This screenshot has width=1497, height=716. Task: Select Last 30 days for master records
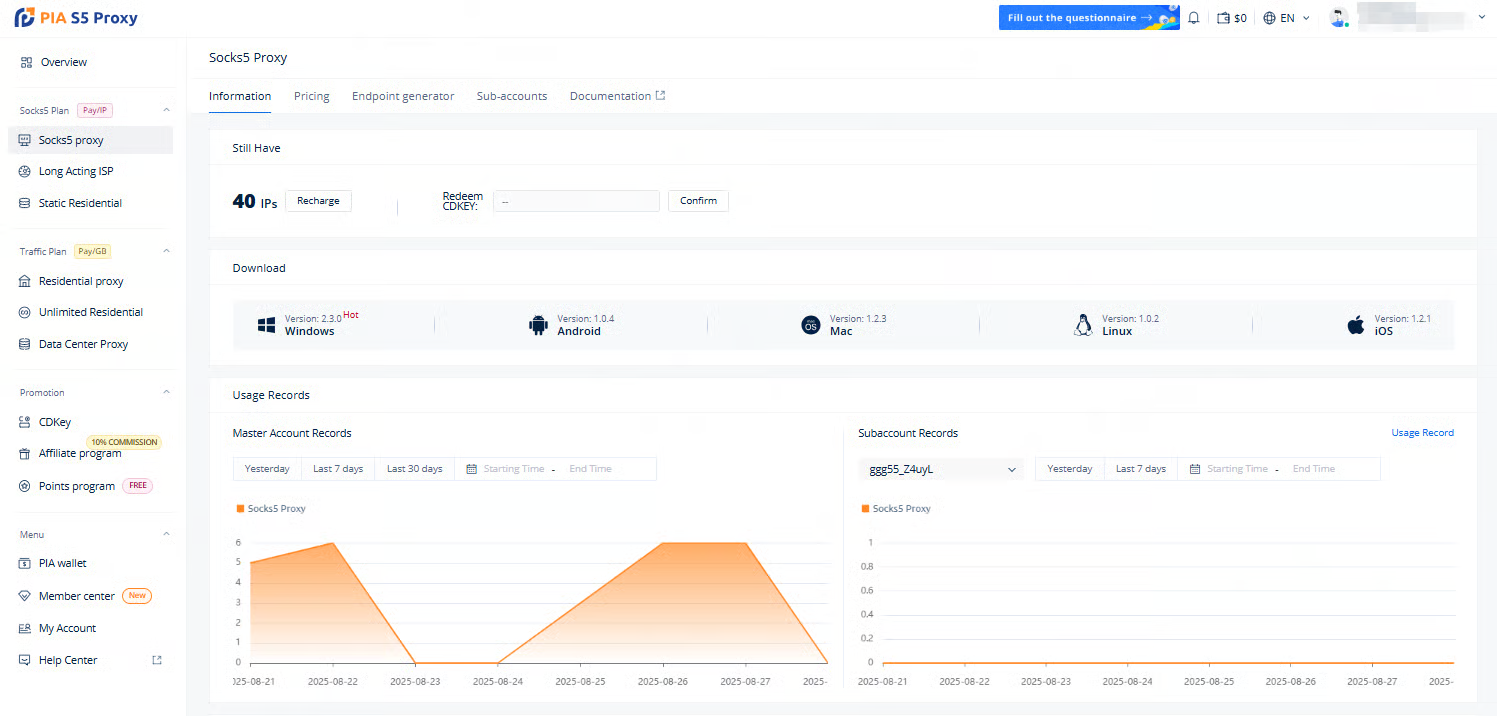[414, 469]
